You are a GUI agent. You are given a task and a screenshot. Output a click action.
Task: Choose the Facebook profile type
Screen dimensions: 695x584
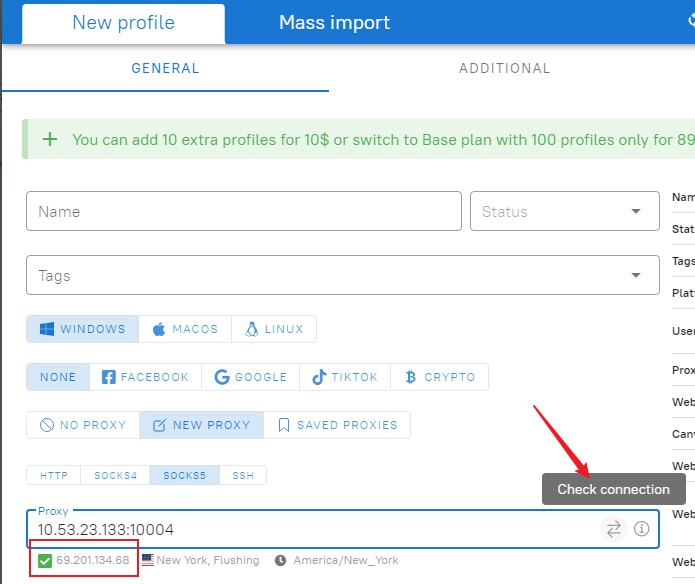(145, 377)
